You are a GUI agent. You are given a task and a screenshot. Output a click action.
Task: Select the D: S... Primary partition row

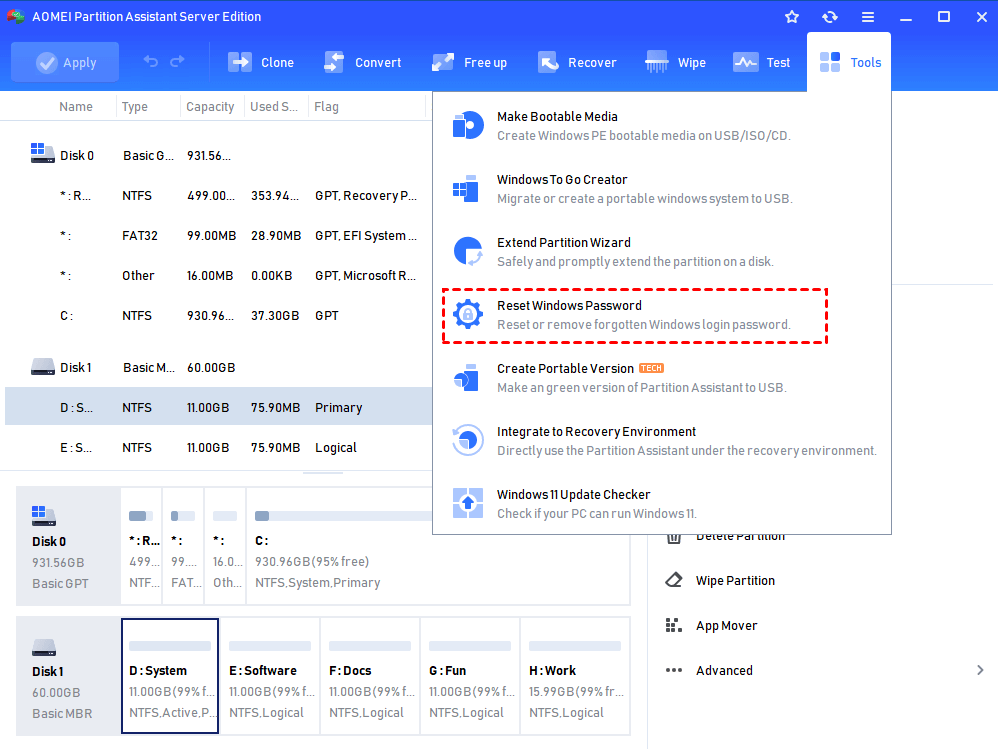click(x=218, y=407)
